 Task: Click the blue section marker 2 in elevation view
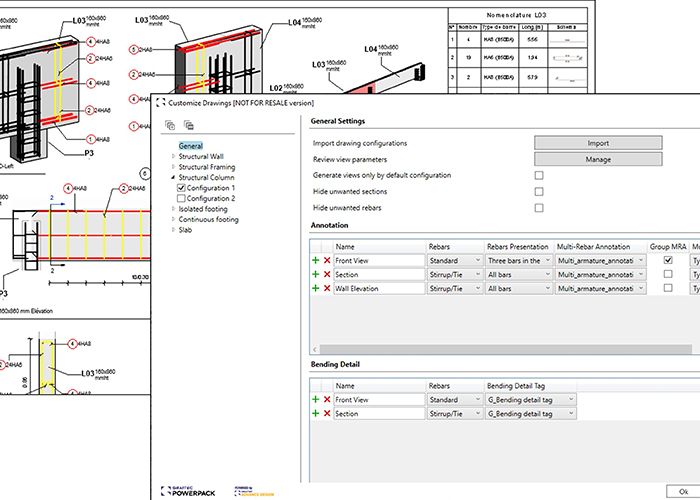pos(52,197)
